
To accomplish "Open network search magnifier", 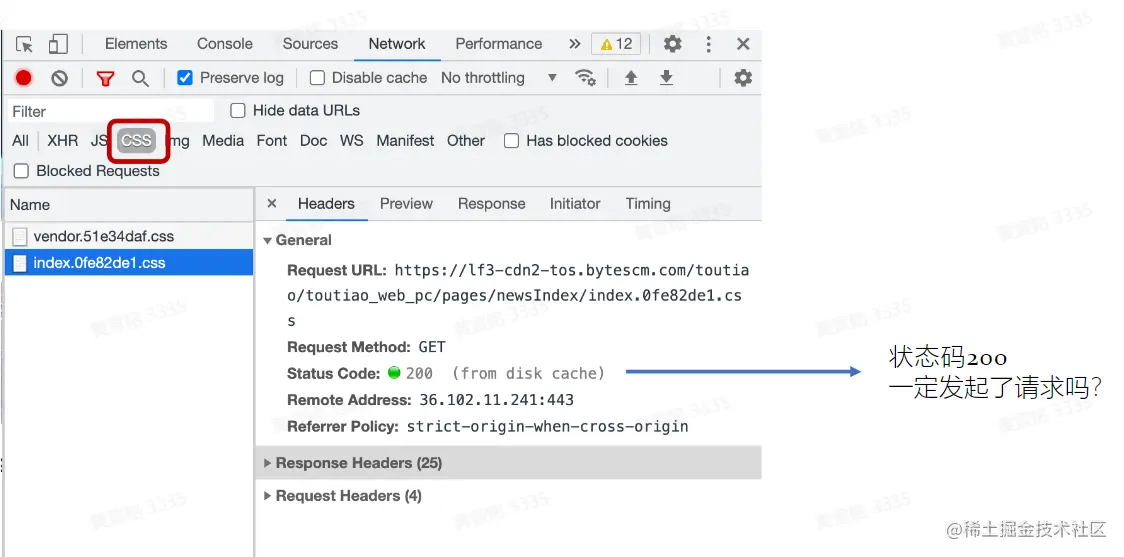I will pos(141,78).
